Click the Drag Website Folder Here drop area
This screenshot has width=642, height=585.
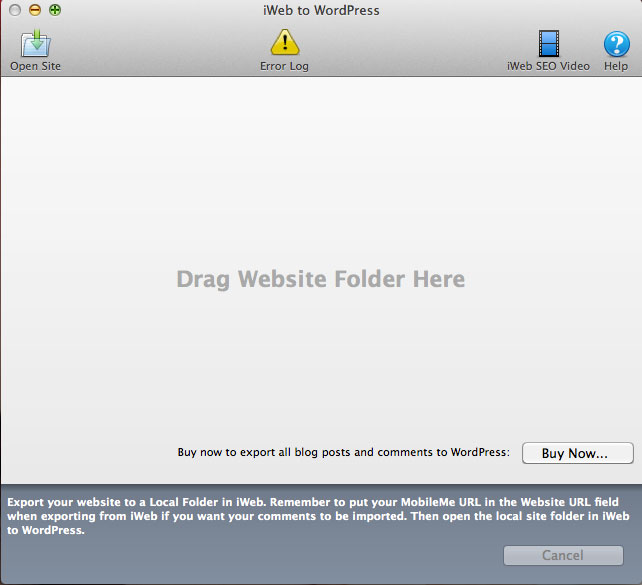(x=321, y=280)
